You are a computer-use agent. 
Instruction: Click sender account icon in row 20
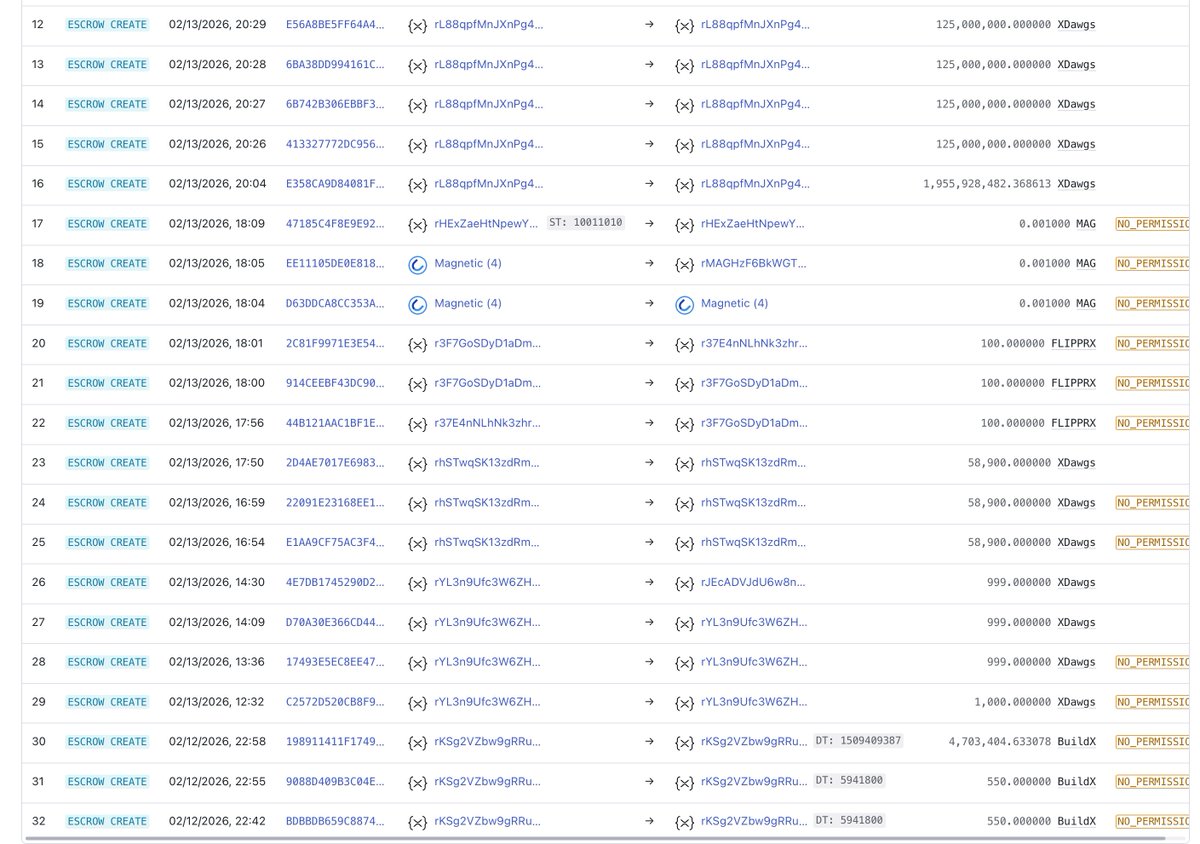pos(418,344)
